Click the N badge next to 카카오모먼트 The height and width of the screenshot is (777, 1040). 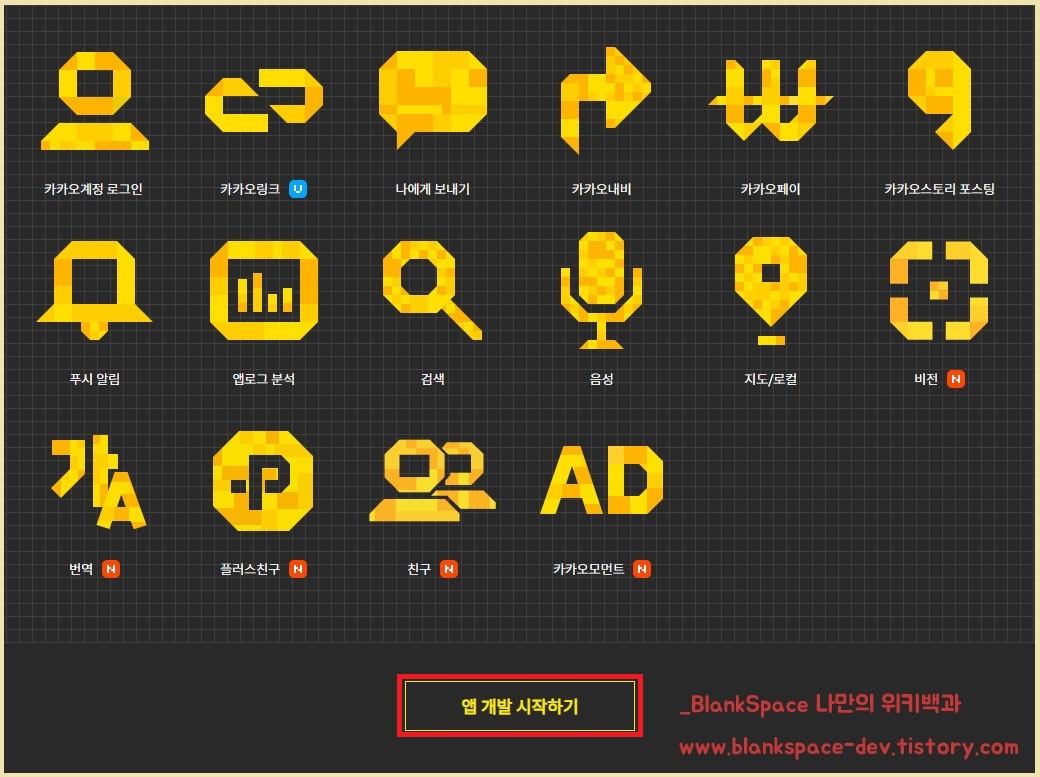642,569
